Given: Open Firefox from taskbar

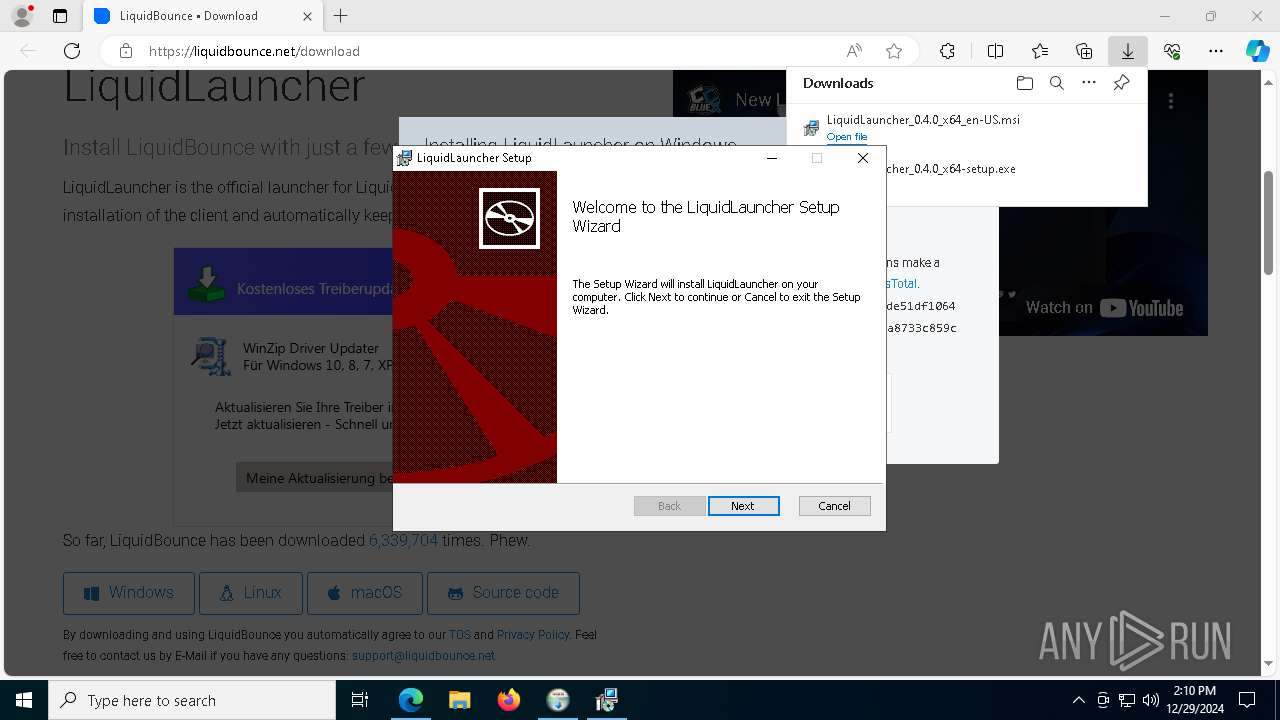Looking at the screenshot, I should point(508,700).
